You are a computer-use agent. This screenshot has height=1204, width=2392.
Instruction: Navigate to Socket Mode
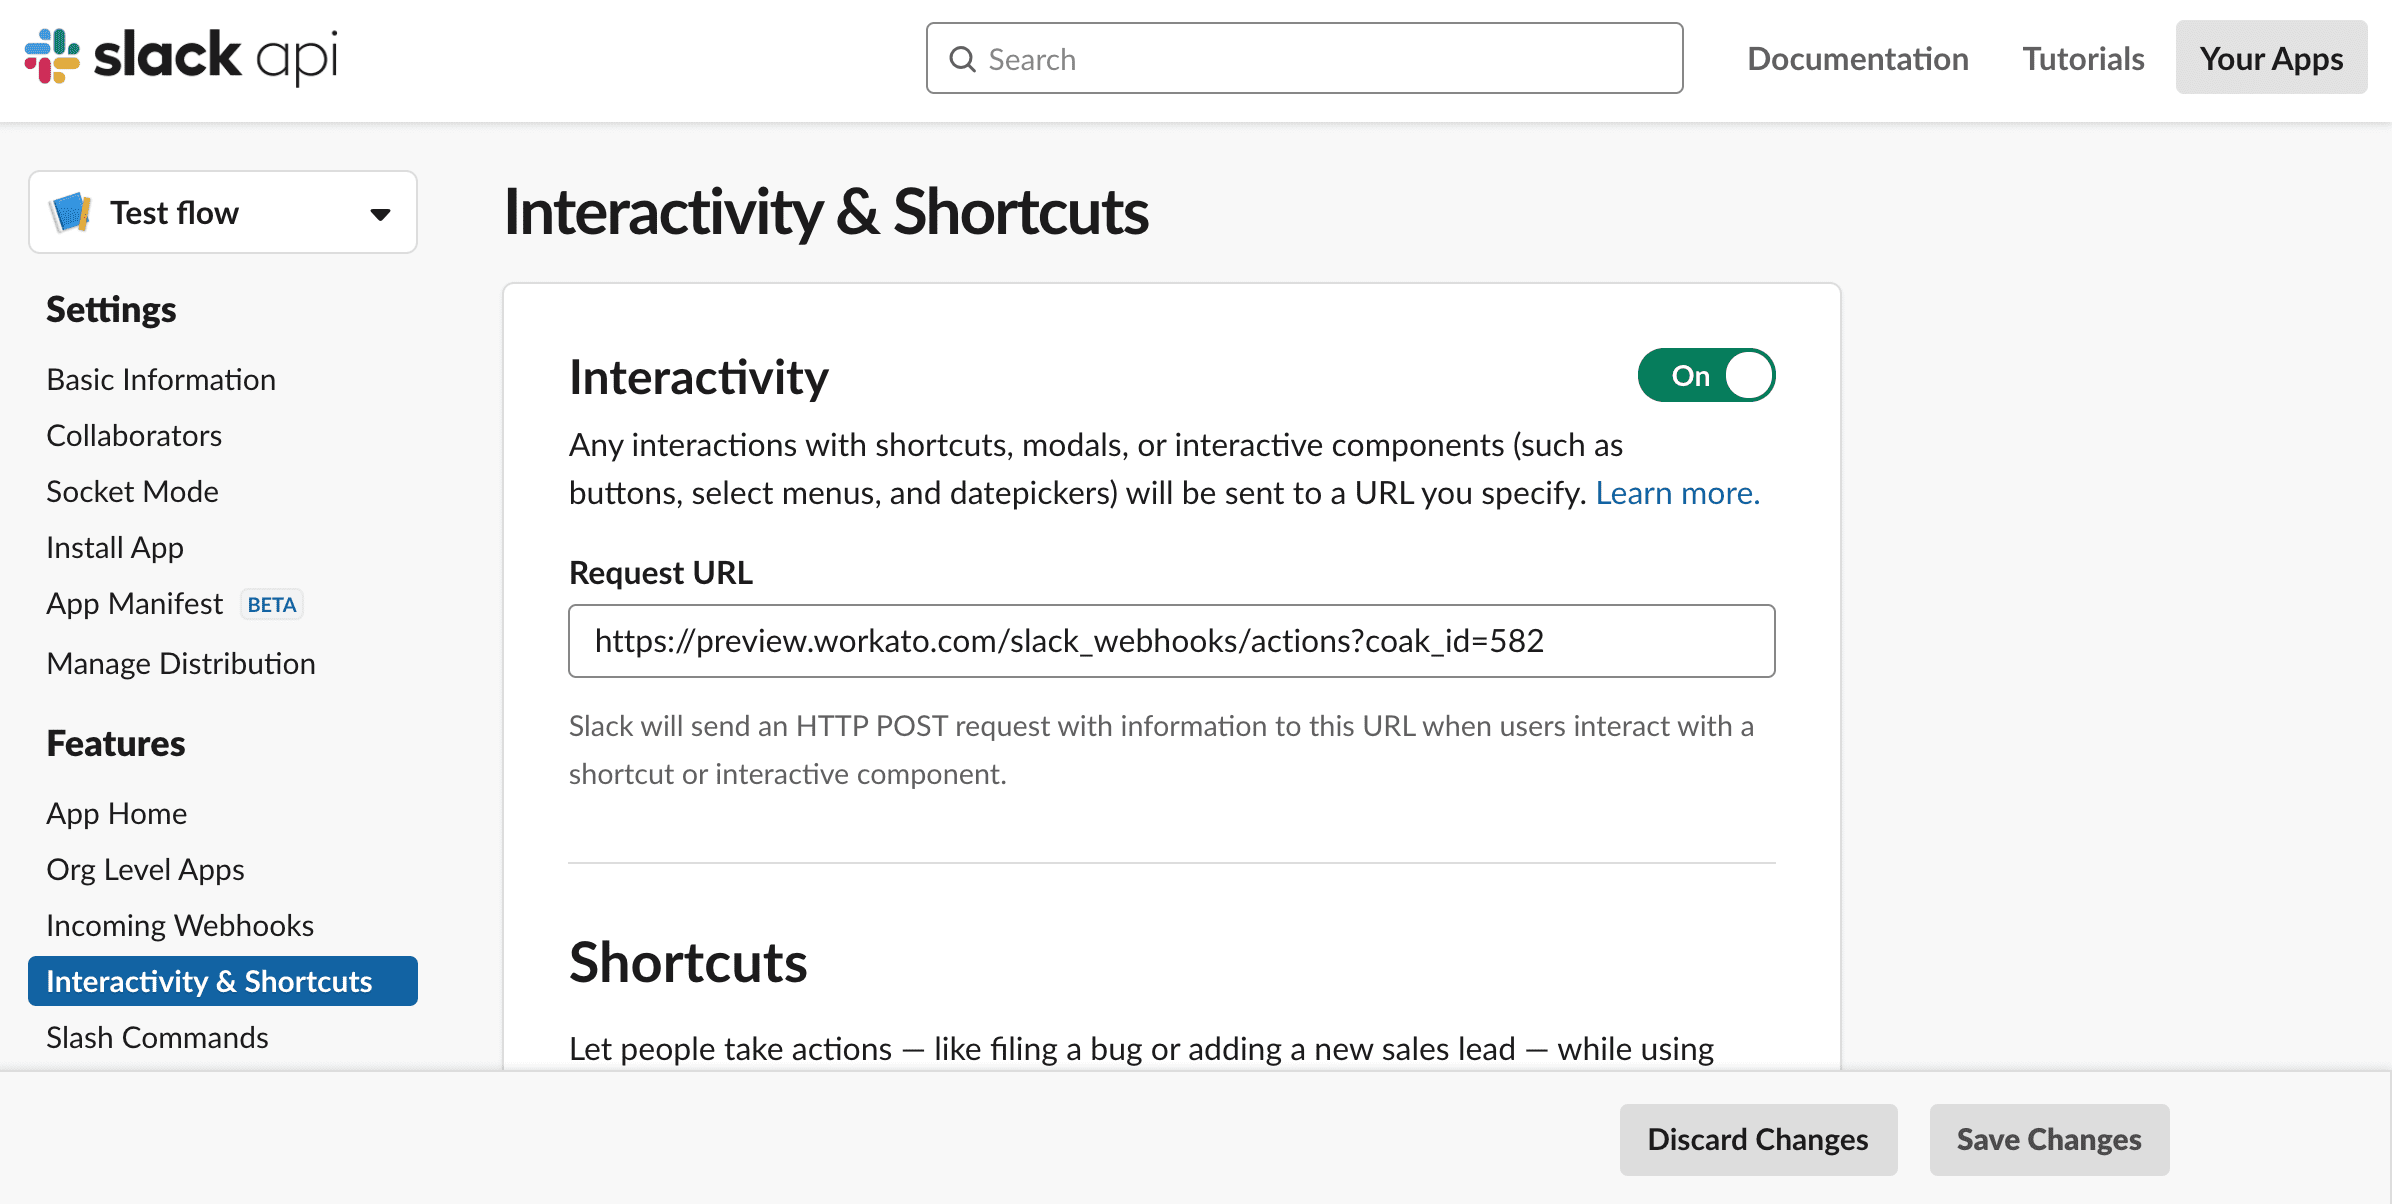coord(132,492)
